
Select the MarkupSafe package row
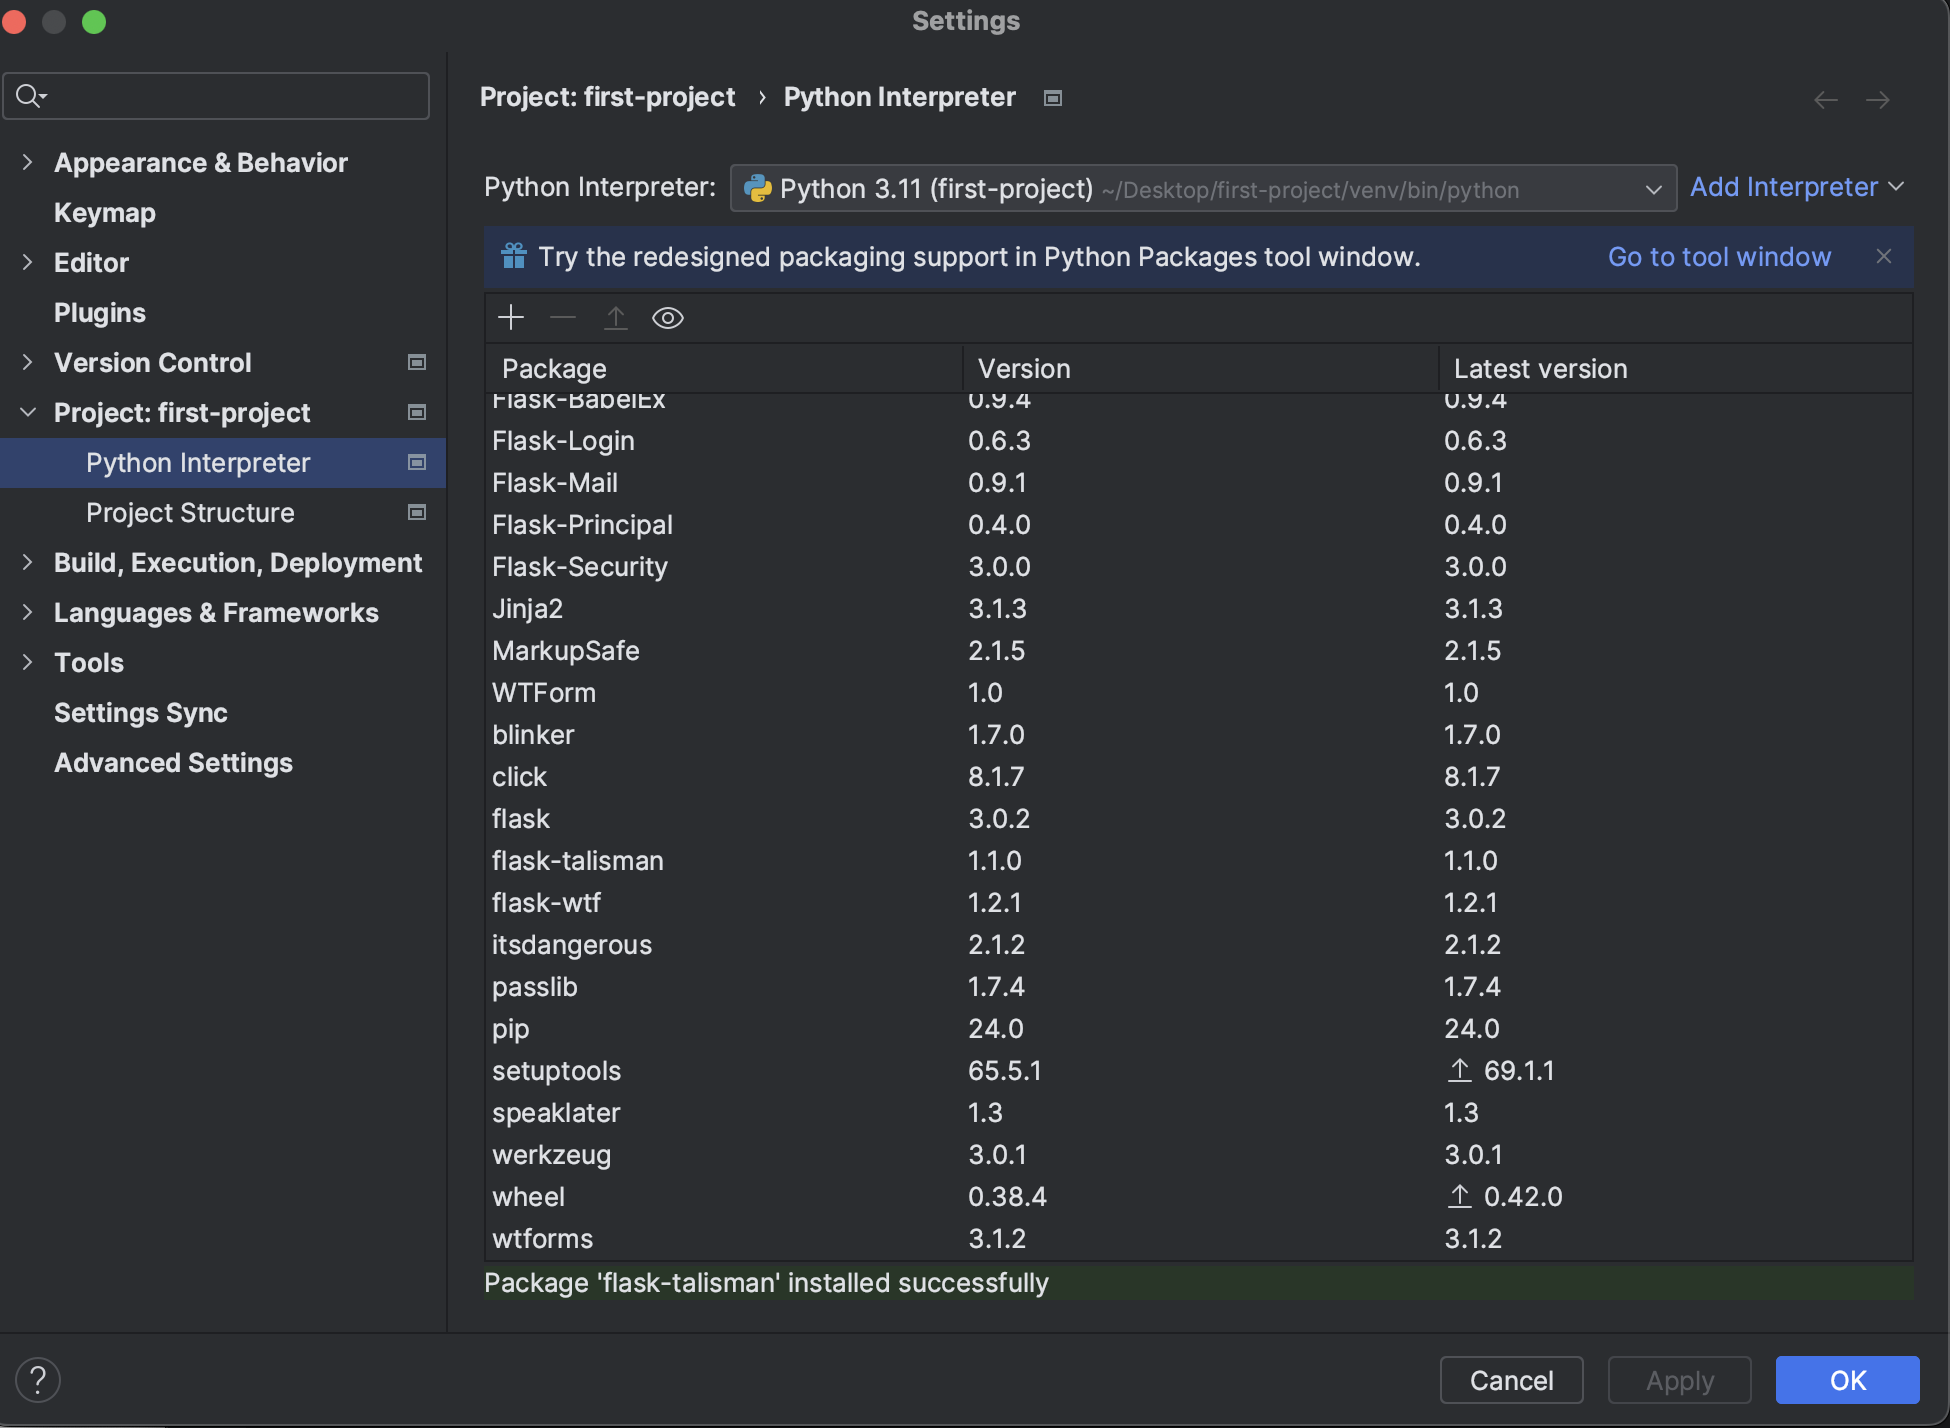tap(1198, 650)
